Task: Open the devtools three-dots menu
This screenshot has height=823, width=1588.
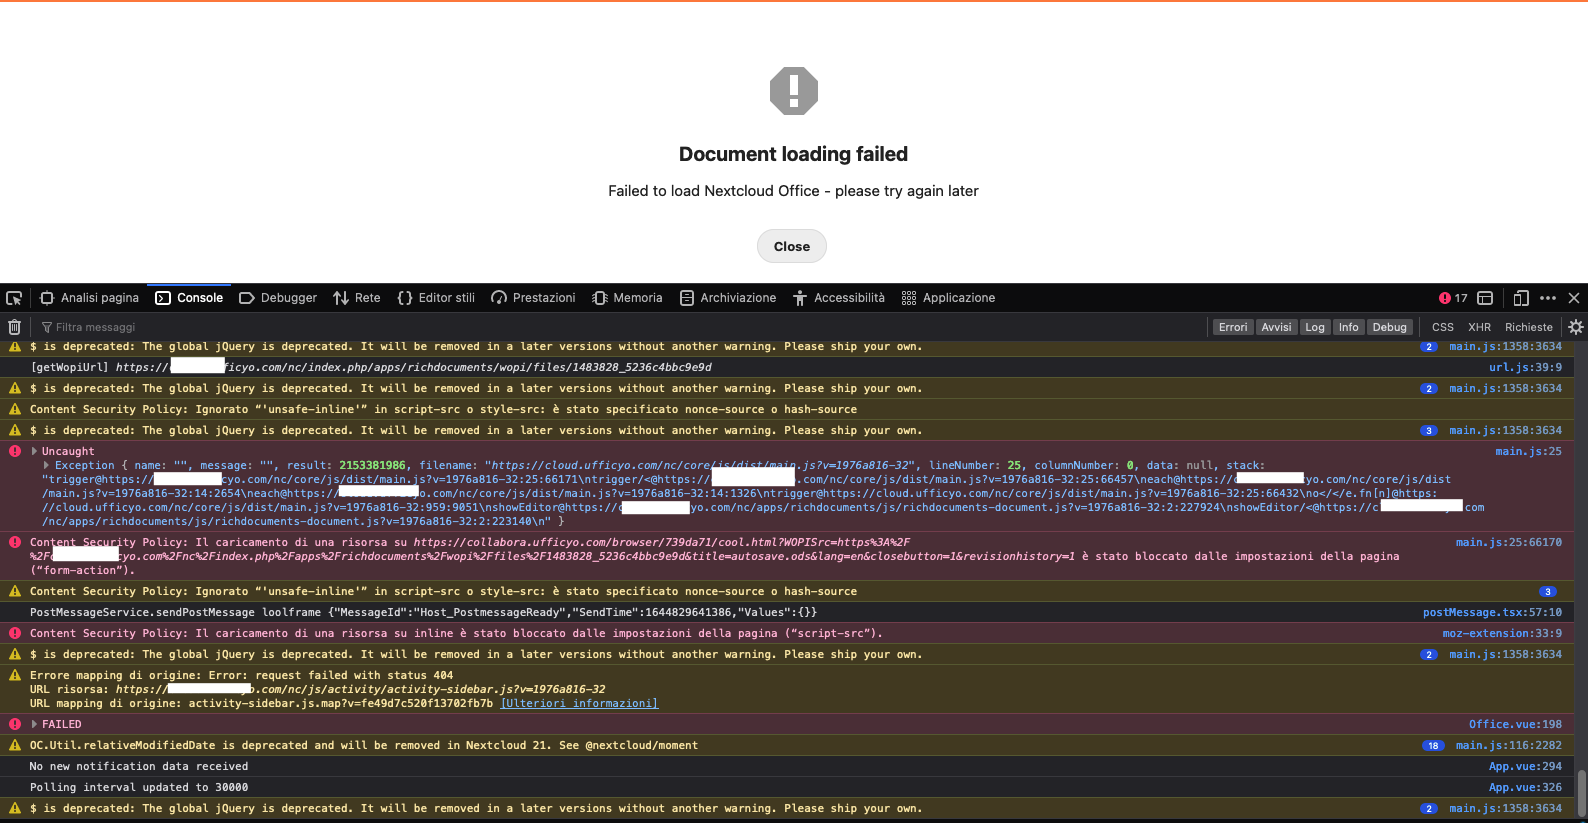Action: tap(1548, 298)
